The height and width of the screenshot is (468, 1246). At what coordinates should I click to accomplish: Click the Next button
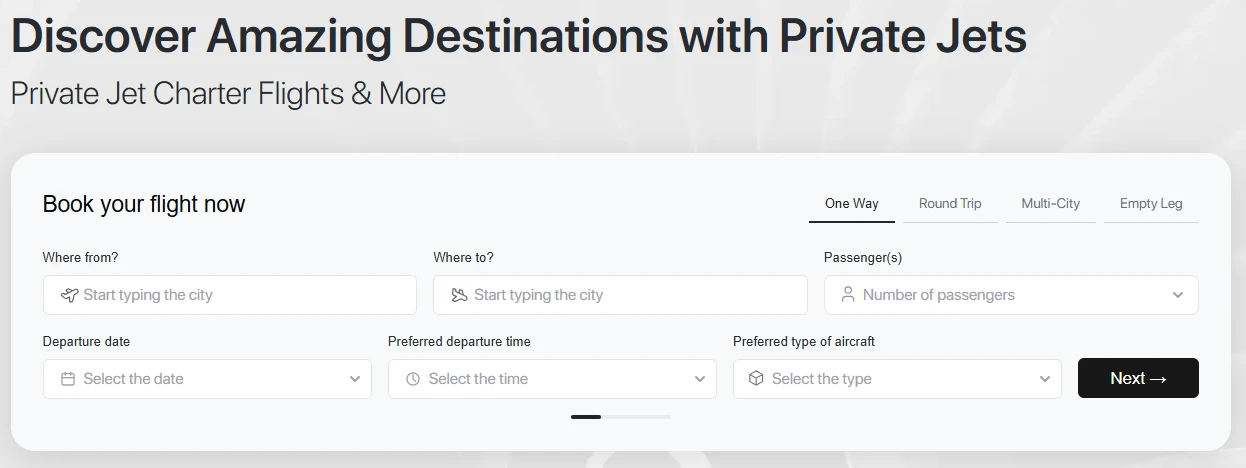(x=1138, y=378)
